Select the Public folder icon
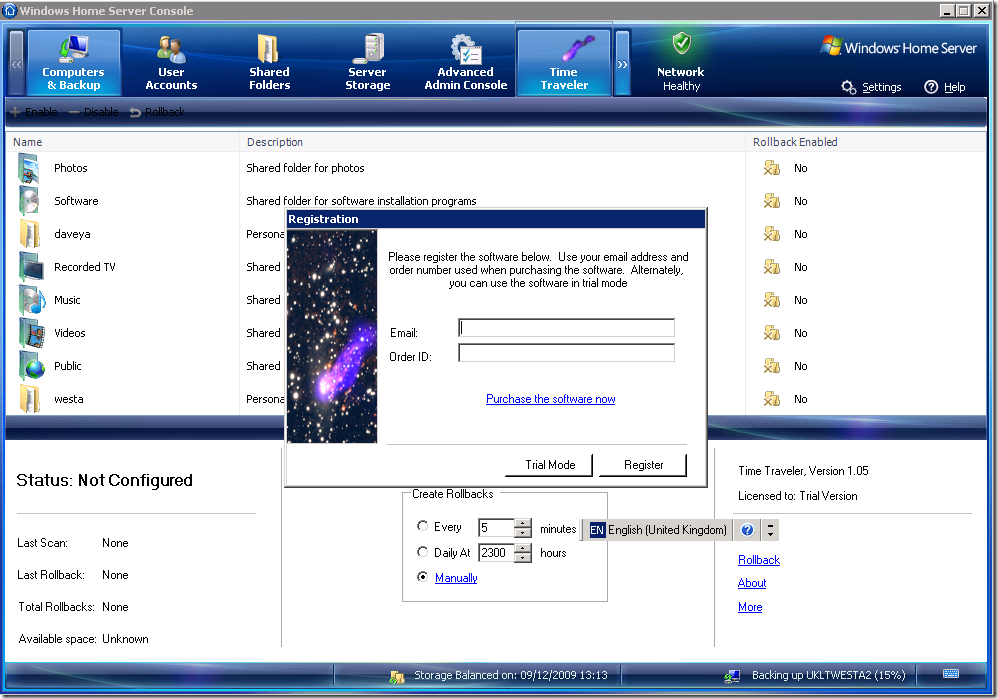Screen dimensions: 998x699 click(x=31, y=366)
